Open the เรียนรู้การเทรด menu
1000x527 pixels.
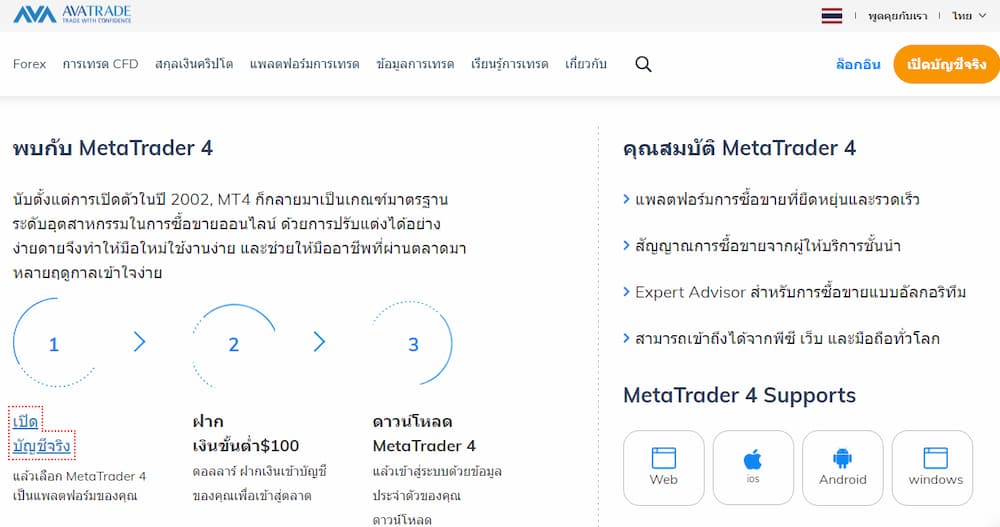[x=510, y=64]
